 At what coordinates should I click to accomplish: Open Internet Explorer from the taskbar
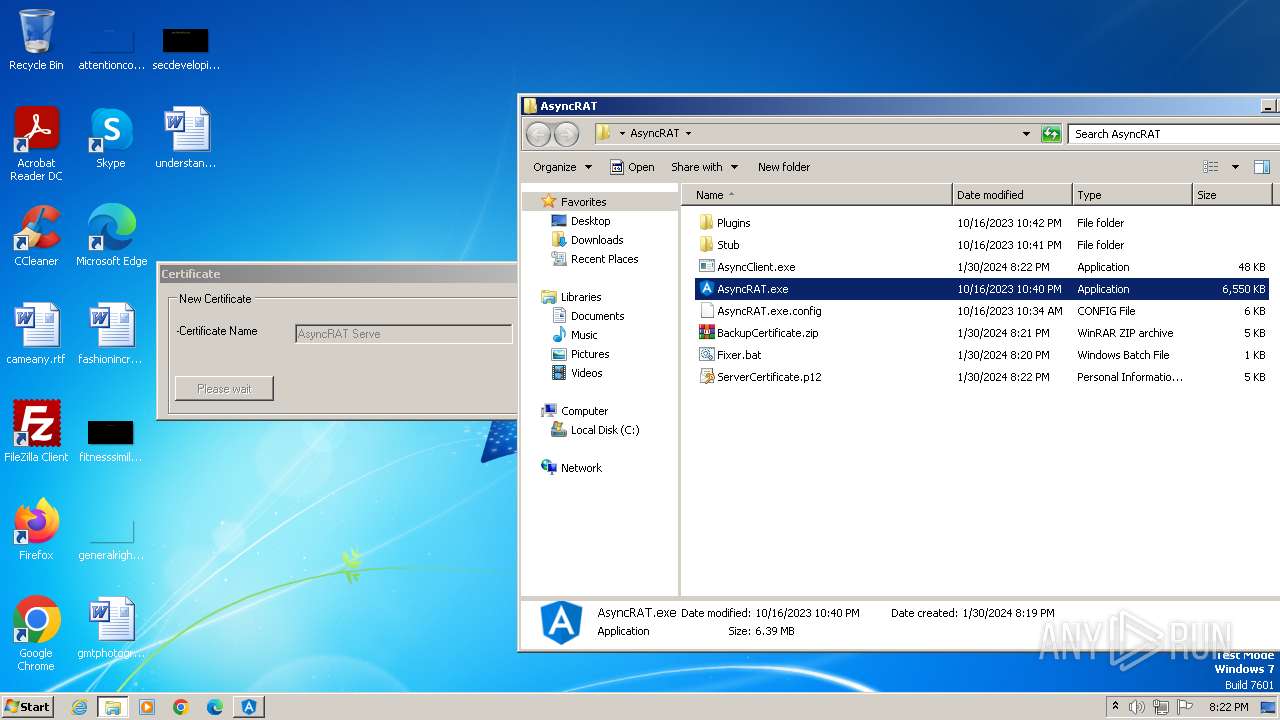click(79, 707)
